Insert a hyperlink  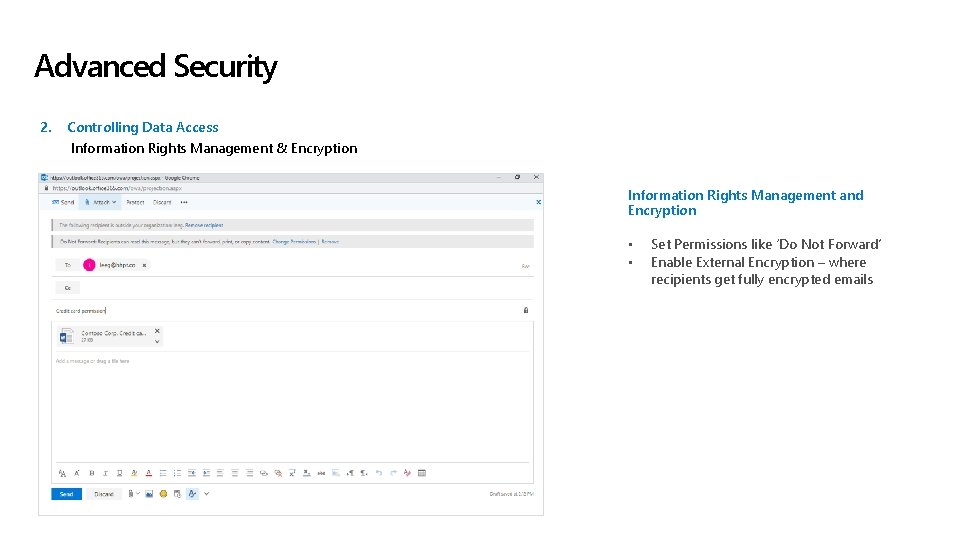(x=263, y=473)
